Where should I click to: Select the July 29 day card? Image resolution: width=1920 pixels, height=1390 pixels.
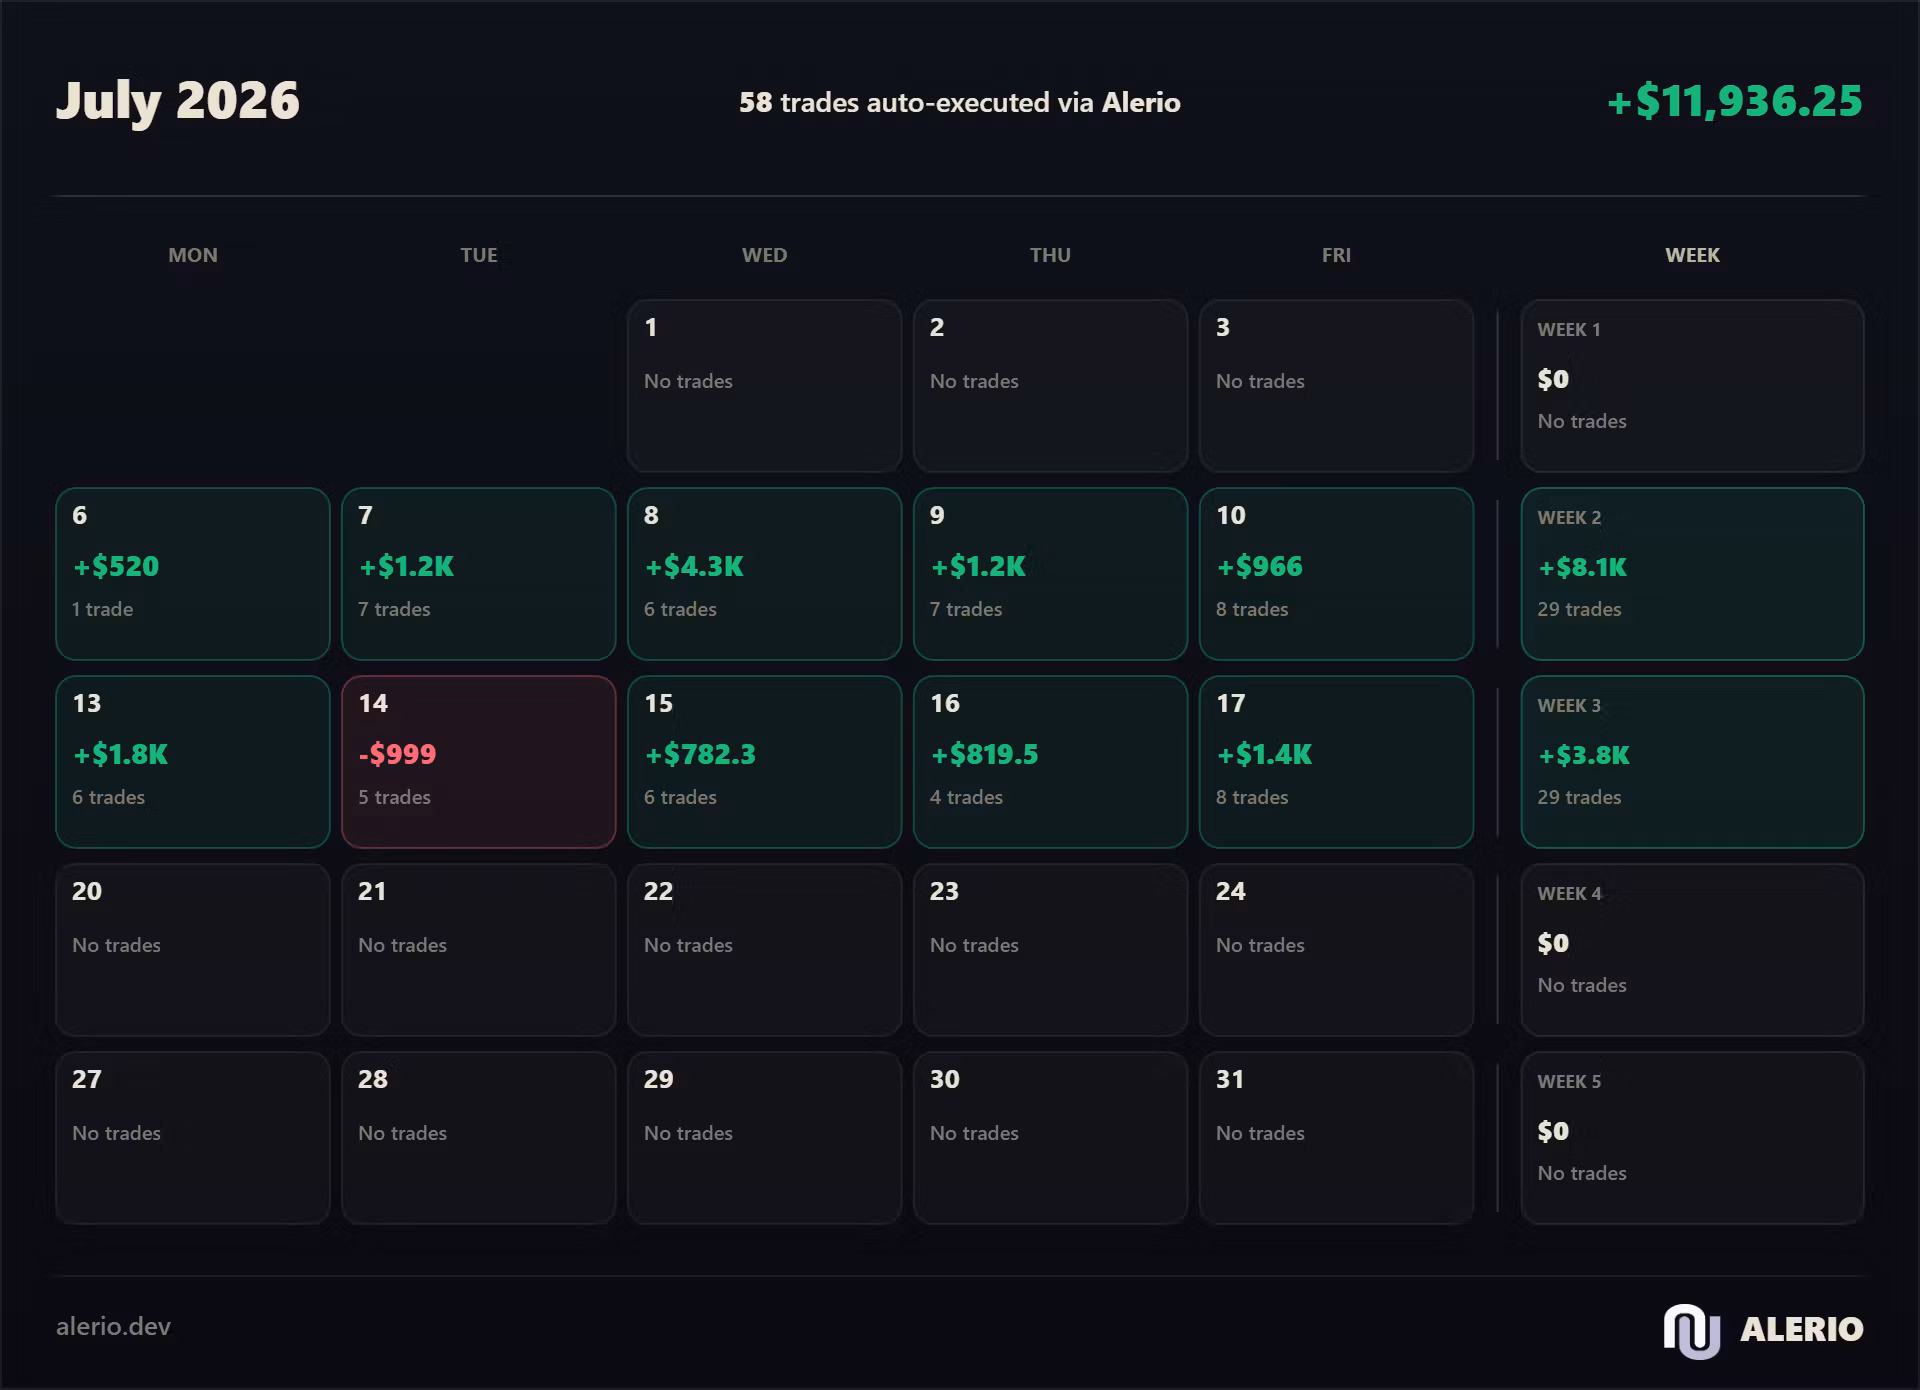[x=765, y=1138]
